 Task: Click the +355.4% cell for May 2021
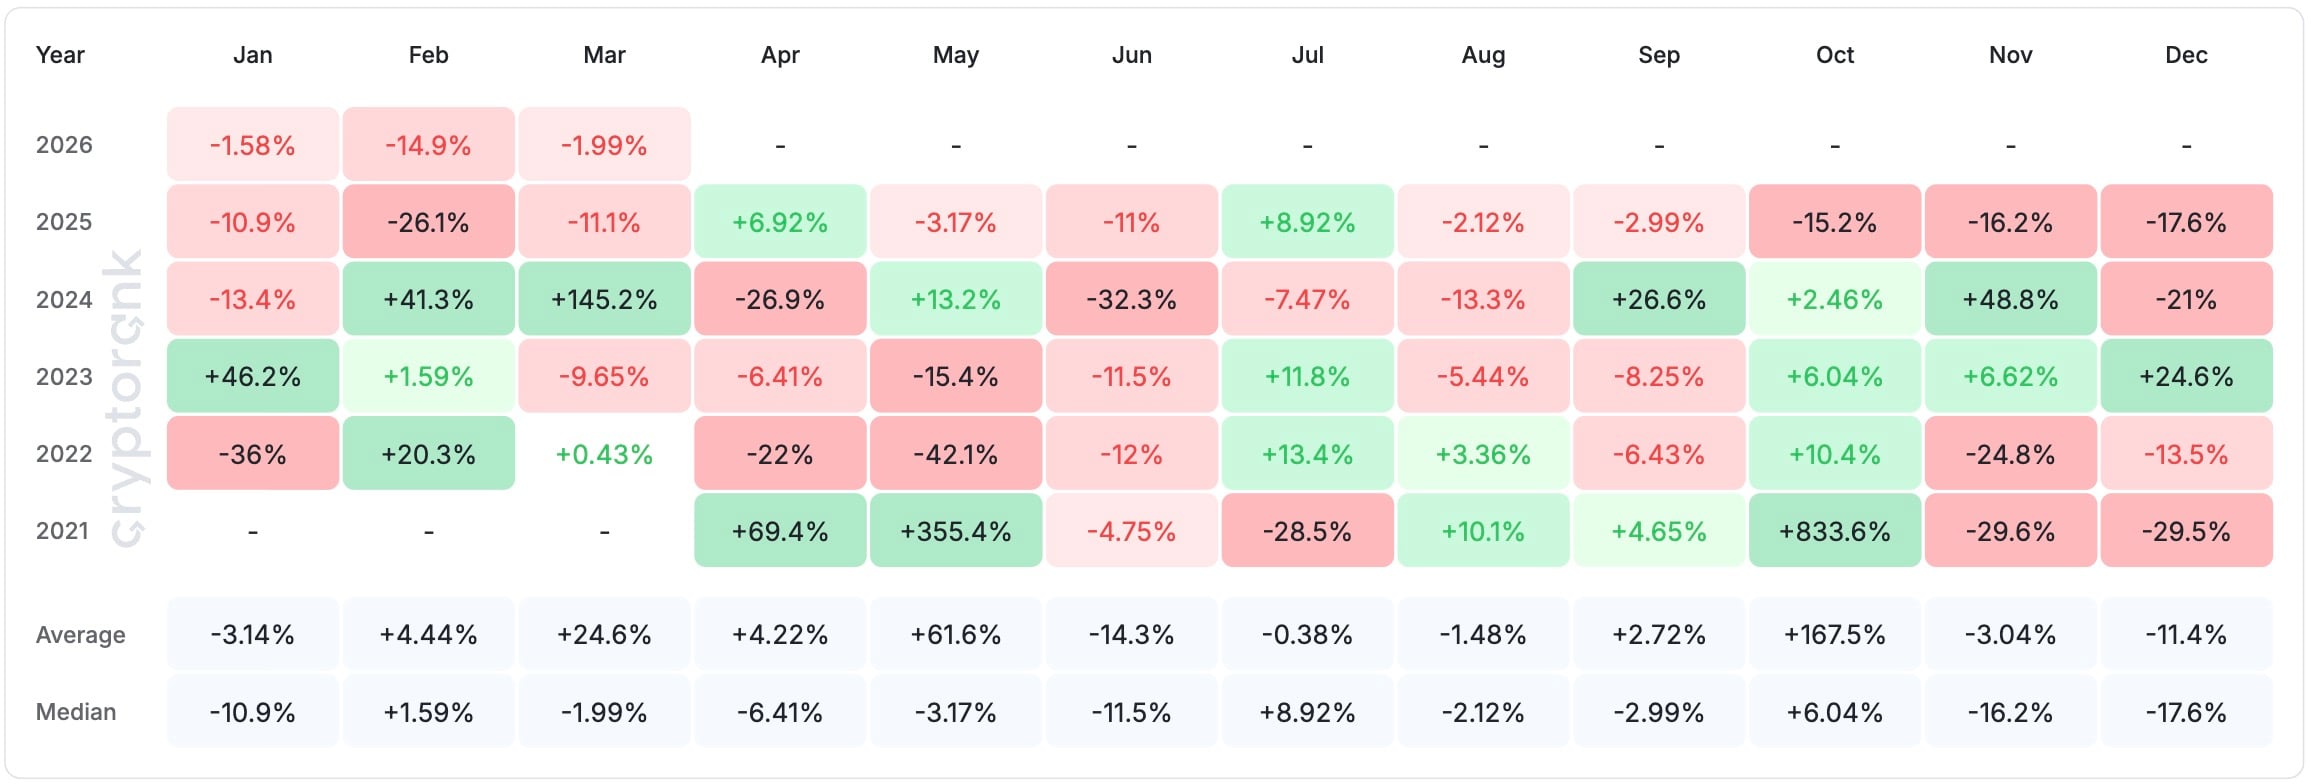955,531
